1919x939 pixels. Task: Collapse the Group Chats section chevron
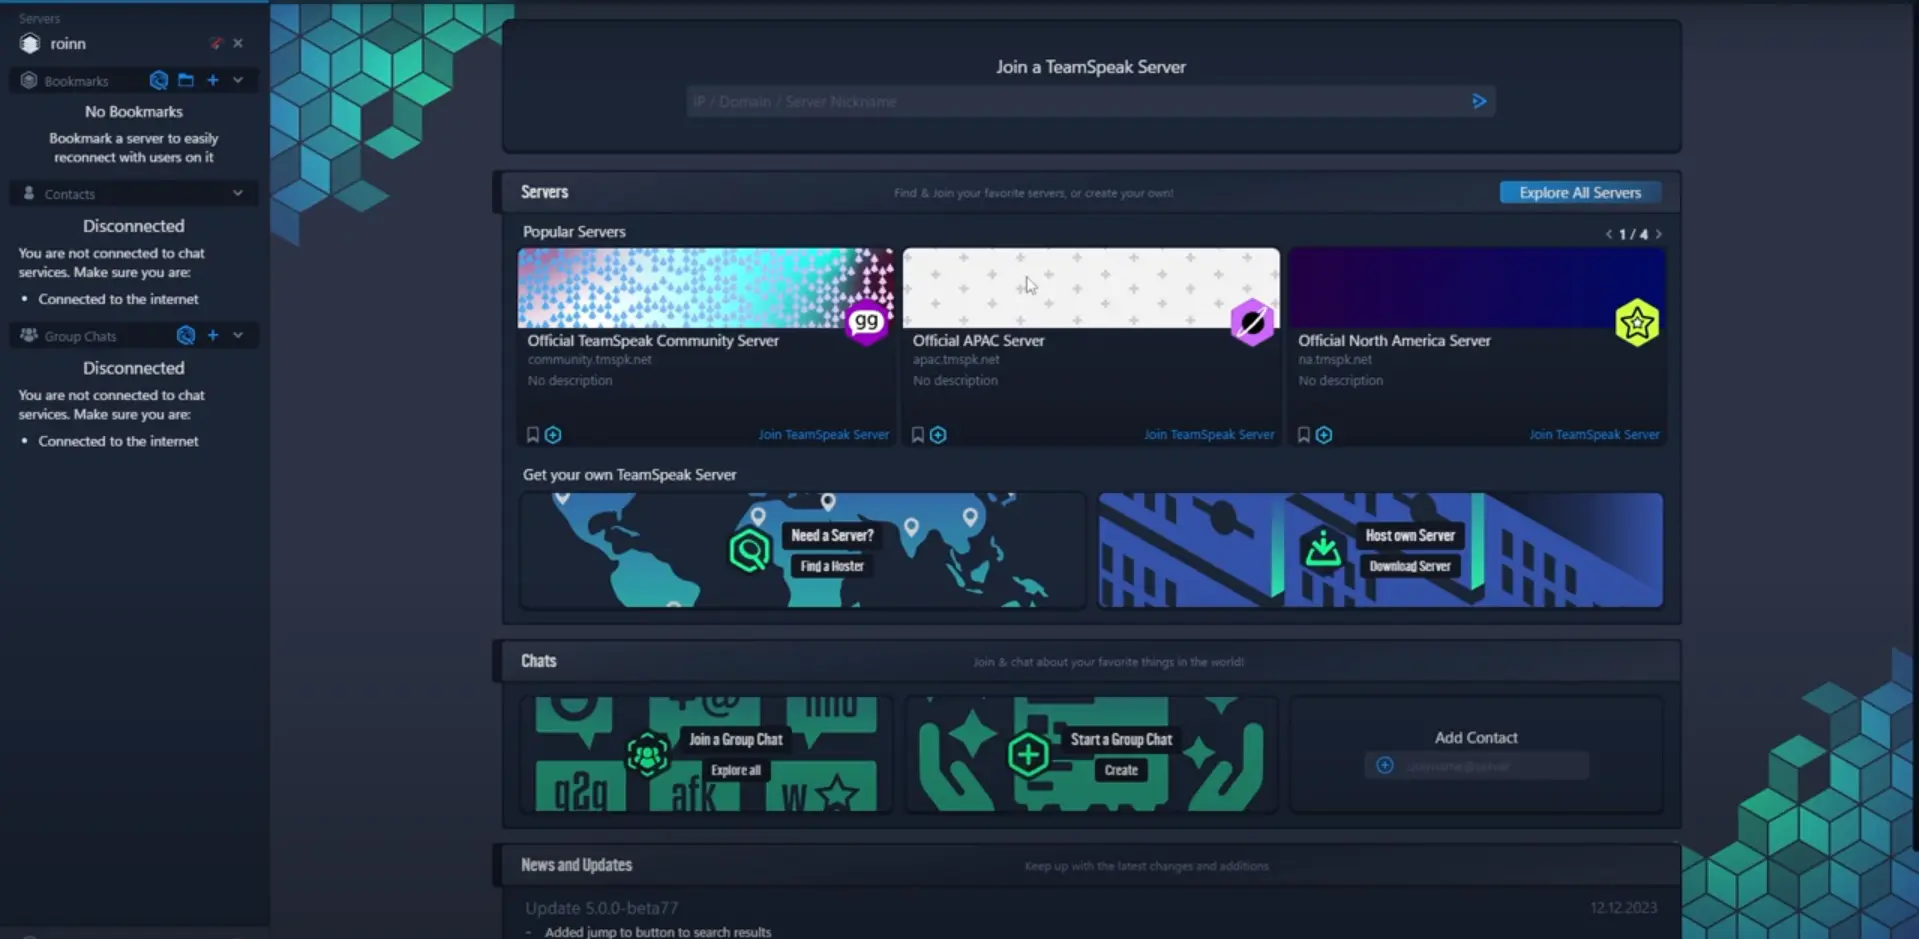point(238,335)
